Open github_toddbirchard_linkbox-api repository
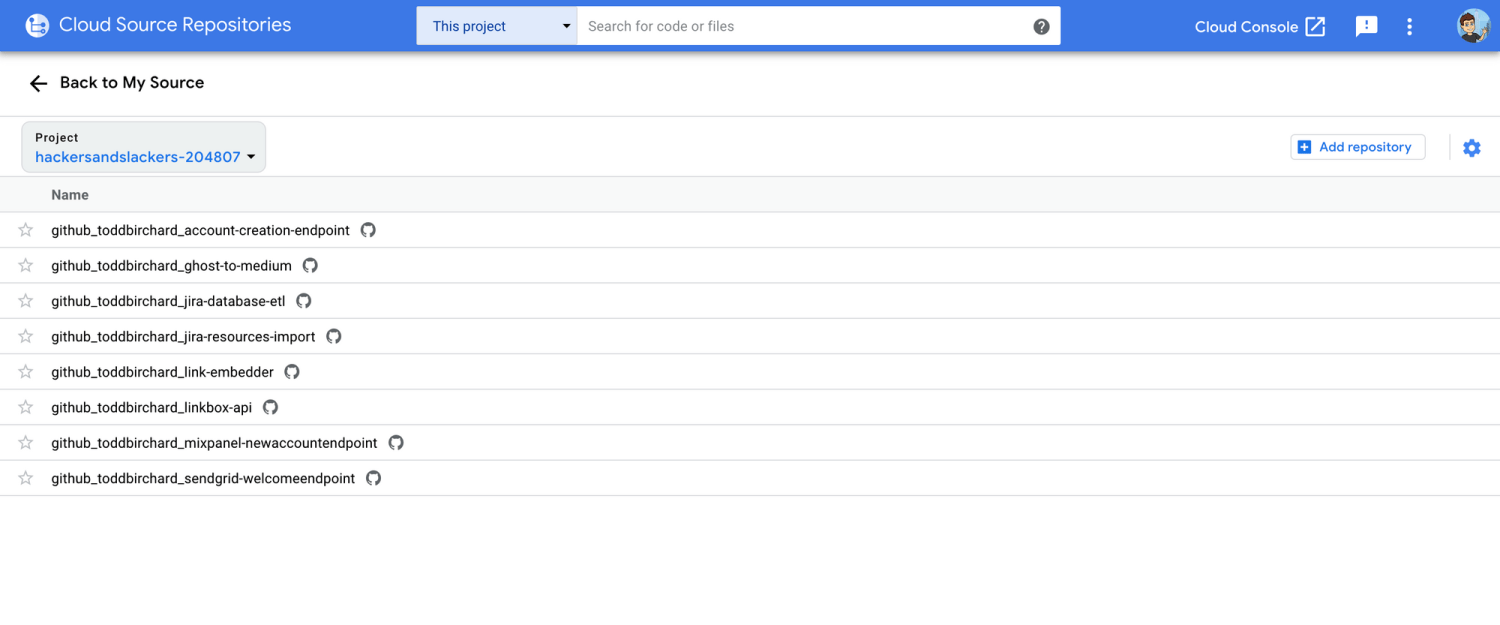Viewport: 1500px width, 625px height. 152,407
